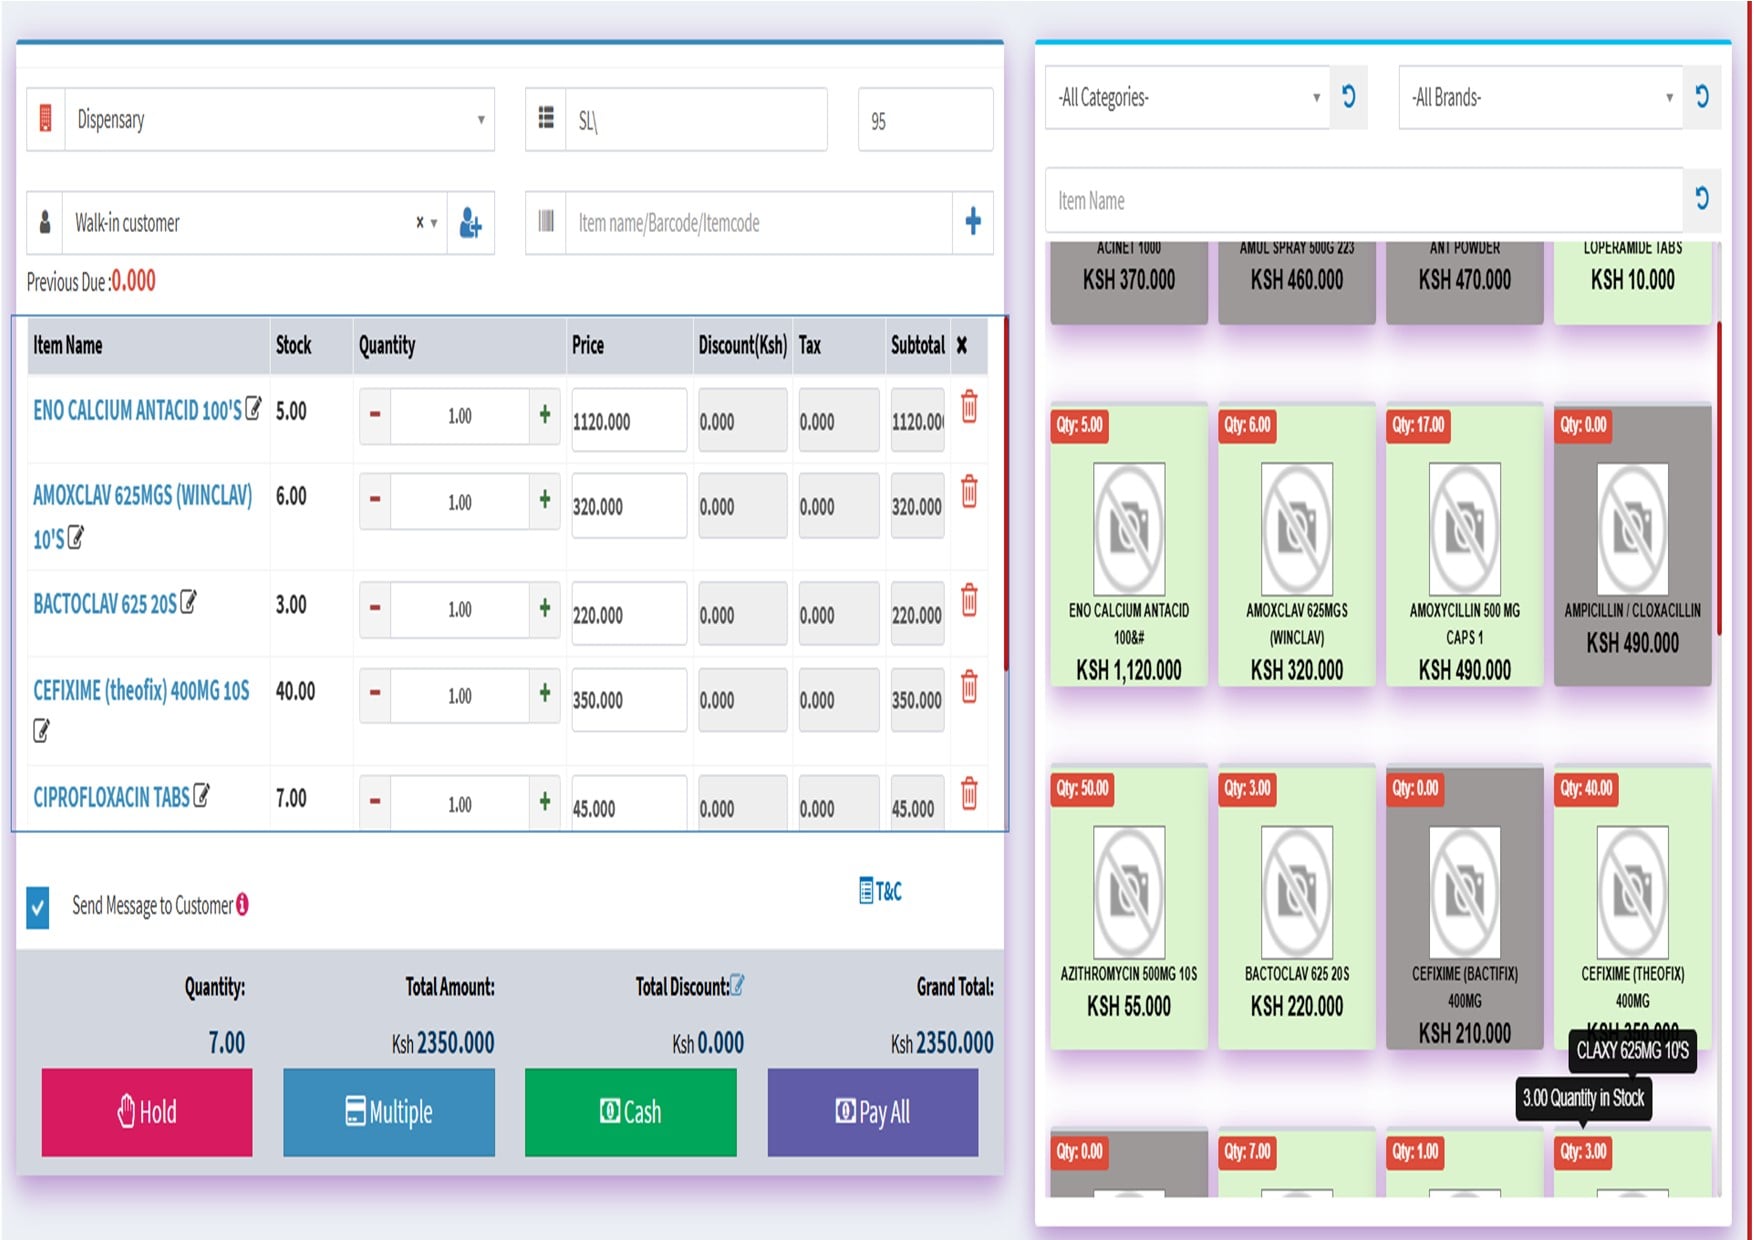Open the T&C link

coord(881,890)
